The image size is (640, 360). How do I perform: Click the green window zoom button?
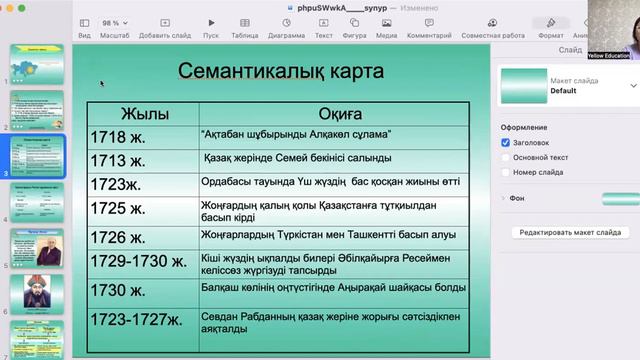point(22,8)
